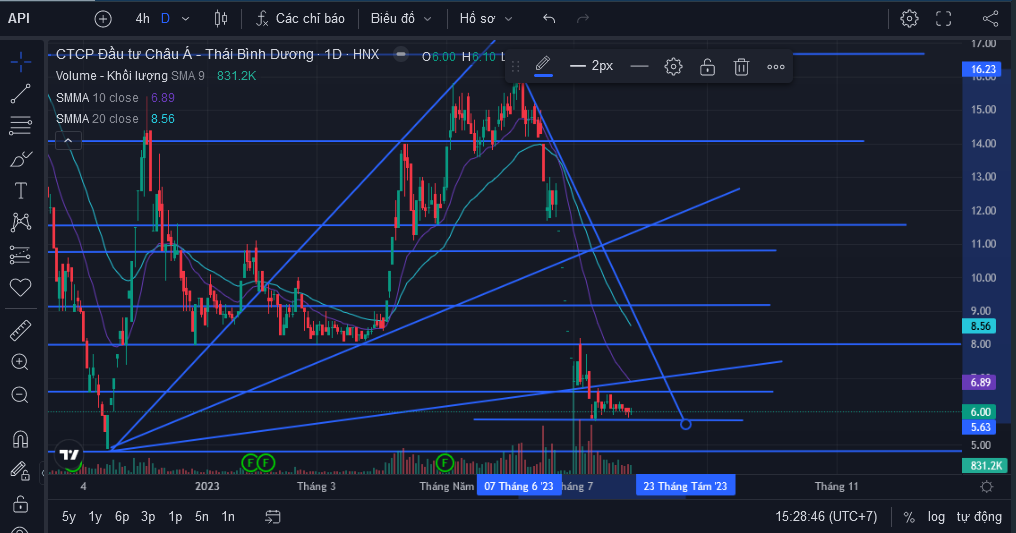Open the Hồ sơ dropdown
The width and height of the screenshot is (1016, 533).
(x=486, y=19)
